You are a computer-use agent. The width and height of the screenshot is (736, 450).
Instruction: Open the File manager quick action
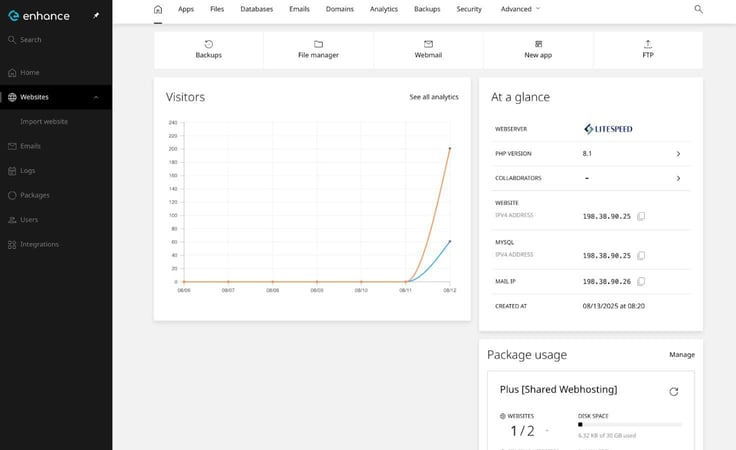318,50
